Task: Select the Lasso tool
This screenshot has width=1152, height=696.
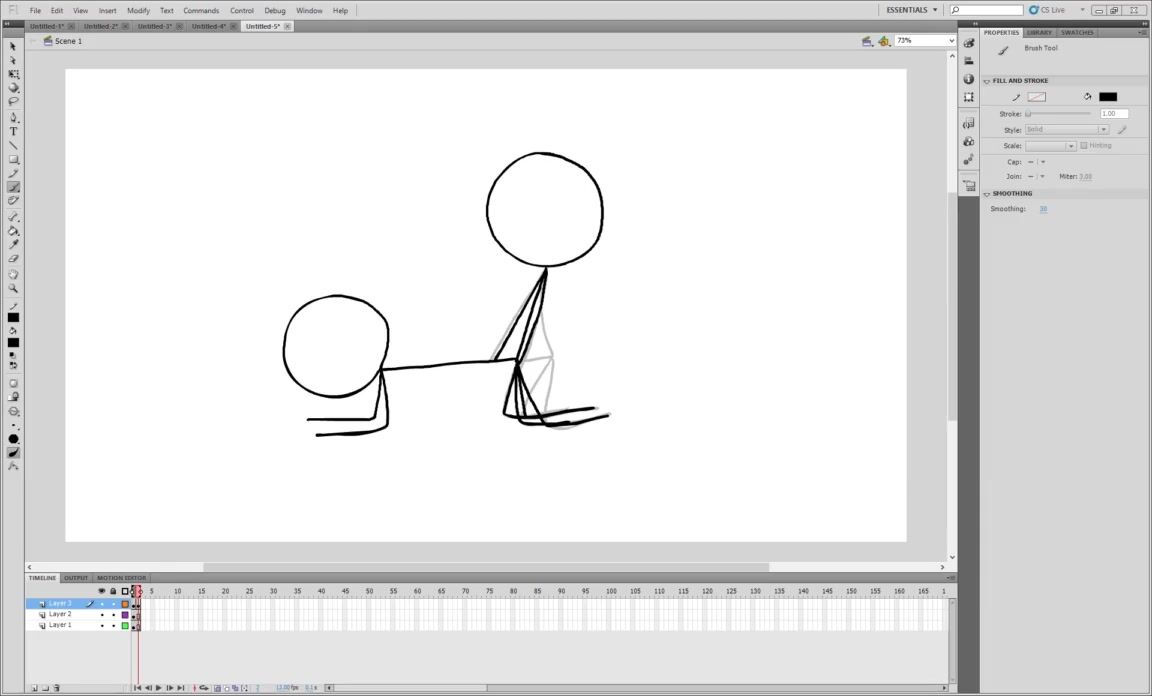Action: click(x=13, y=101)
